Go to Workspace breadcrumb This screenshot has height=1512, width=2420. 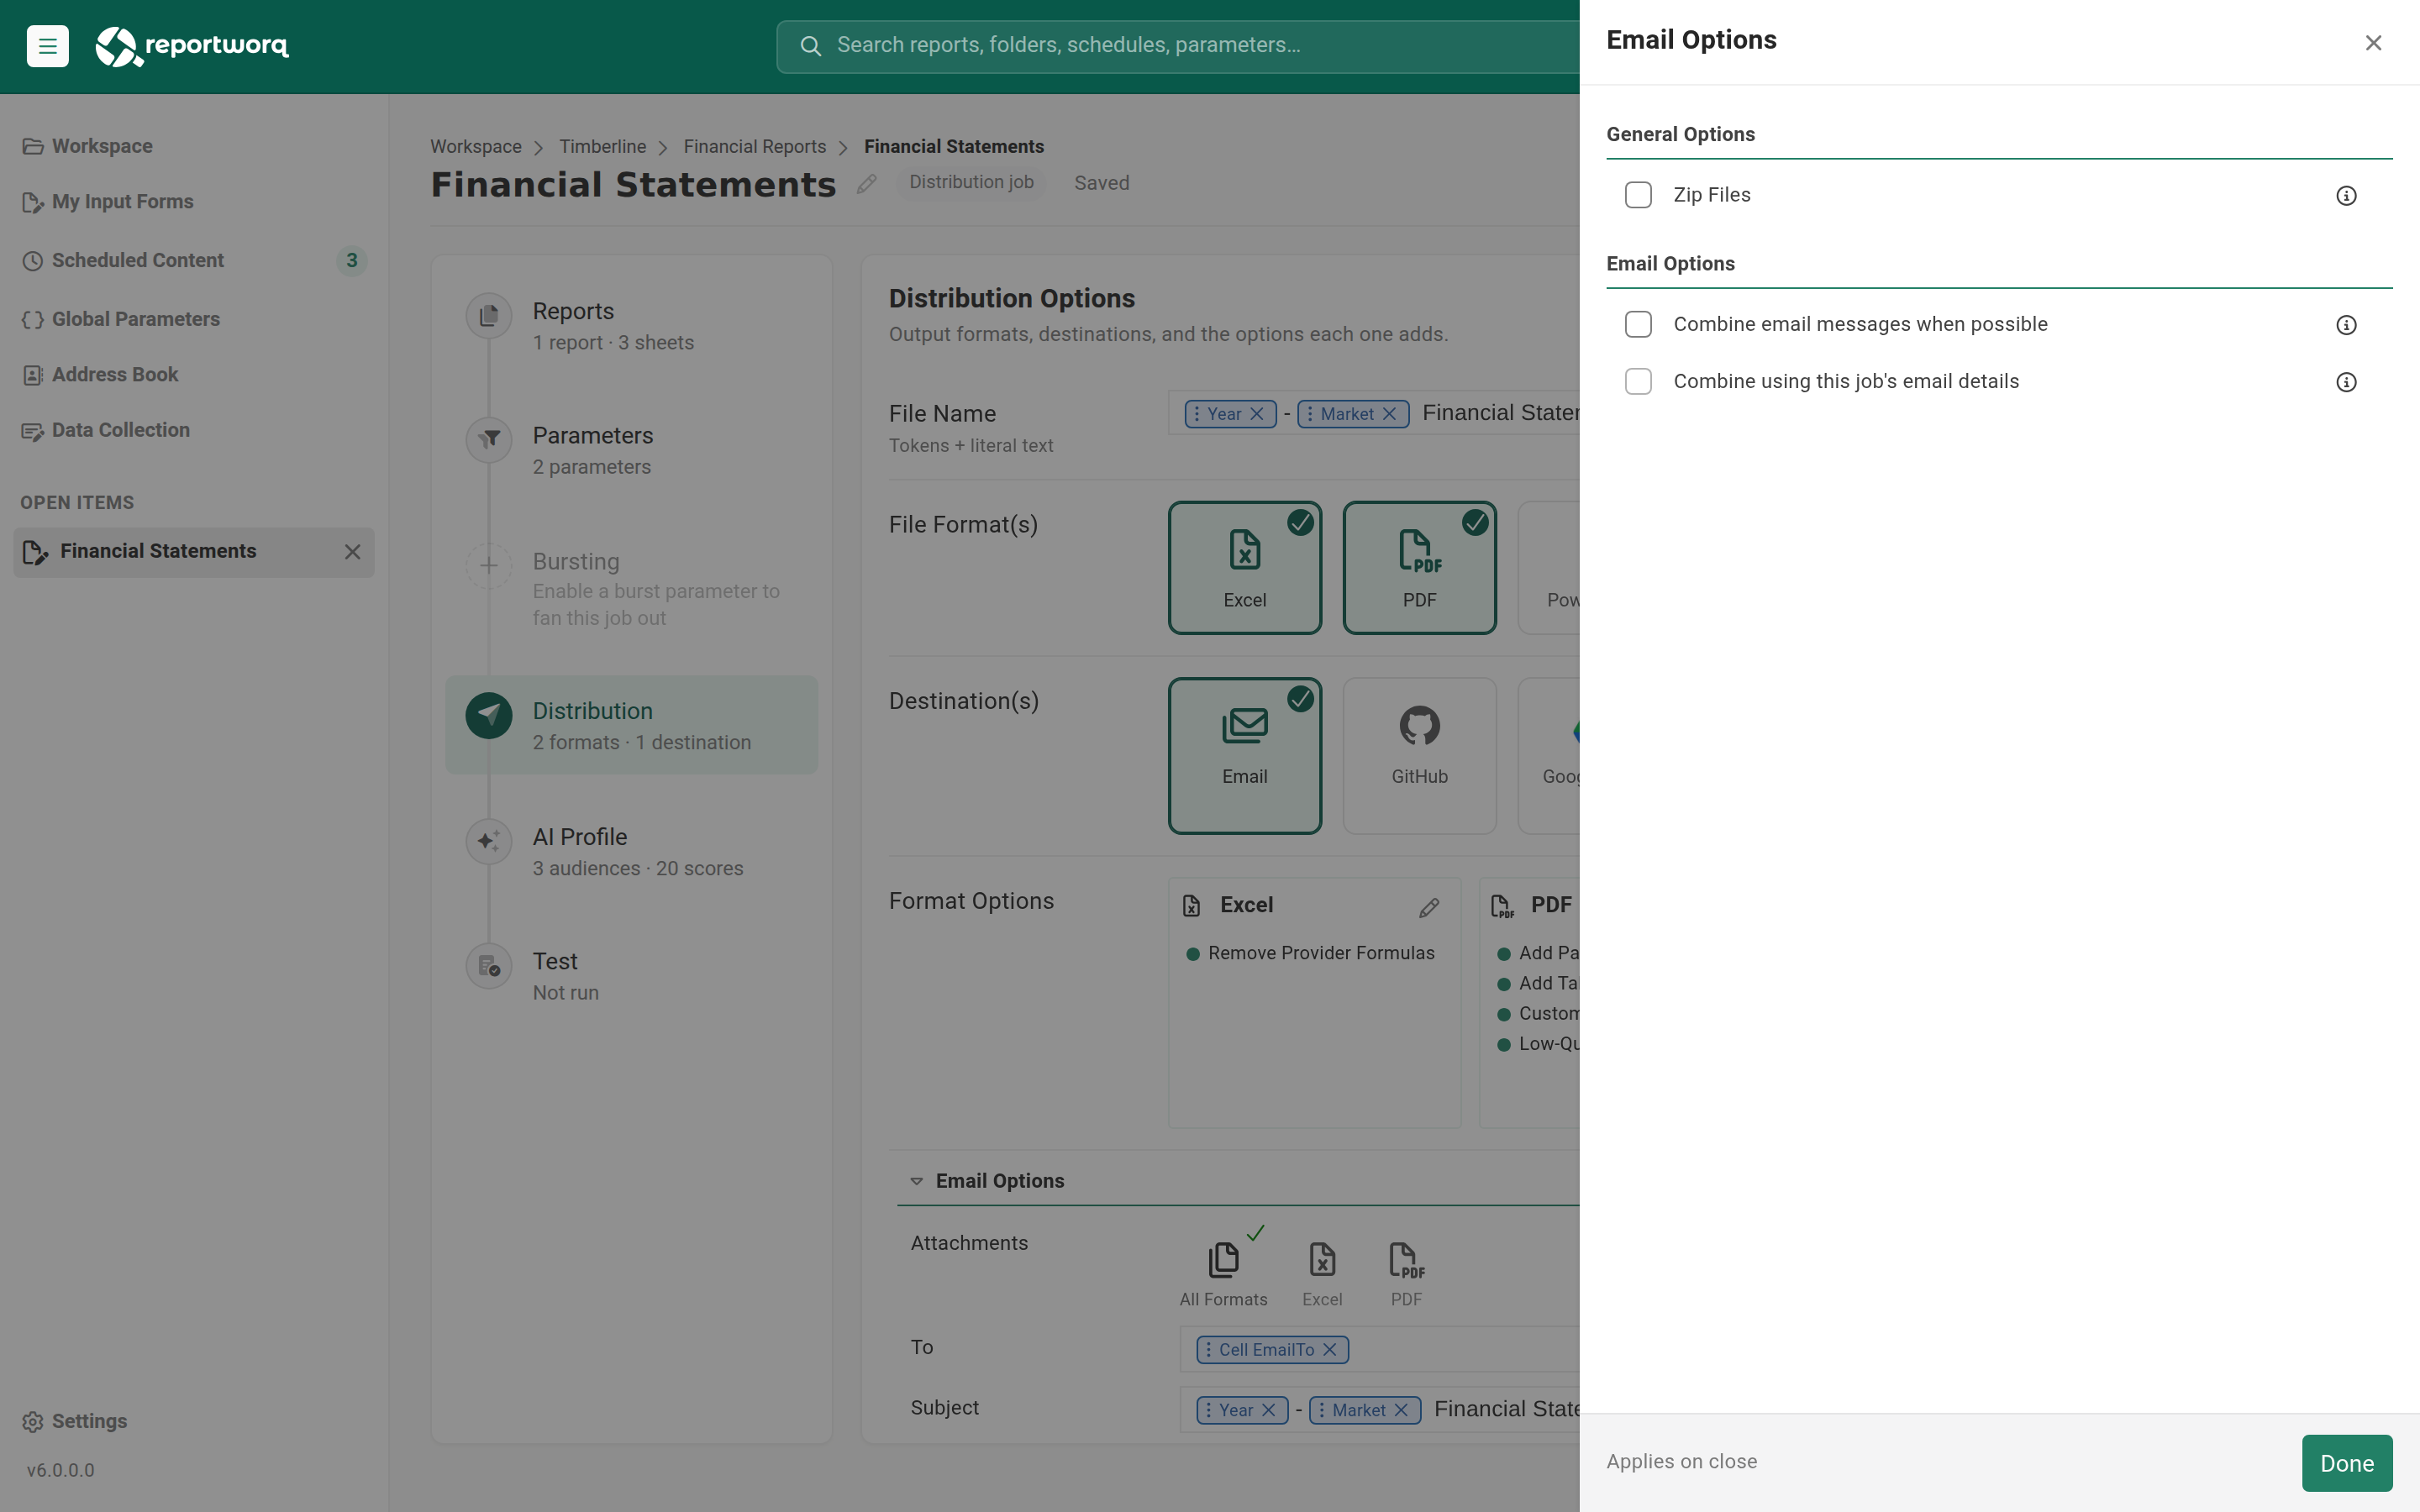click(x=476, y=147)
